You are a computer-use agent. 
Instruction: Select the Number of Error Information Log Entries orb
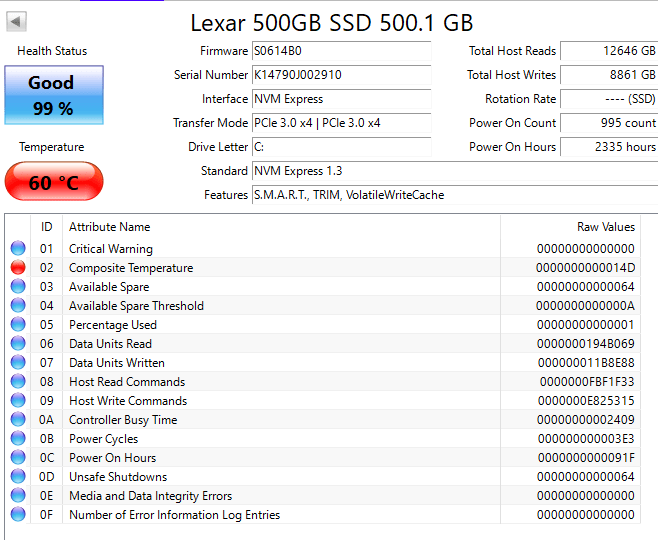click(18, 514)
